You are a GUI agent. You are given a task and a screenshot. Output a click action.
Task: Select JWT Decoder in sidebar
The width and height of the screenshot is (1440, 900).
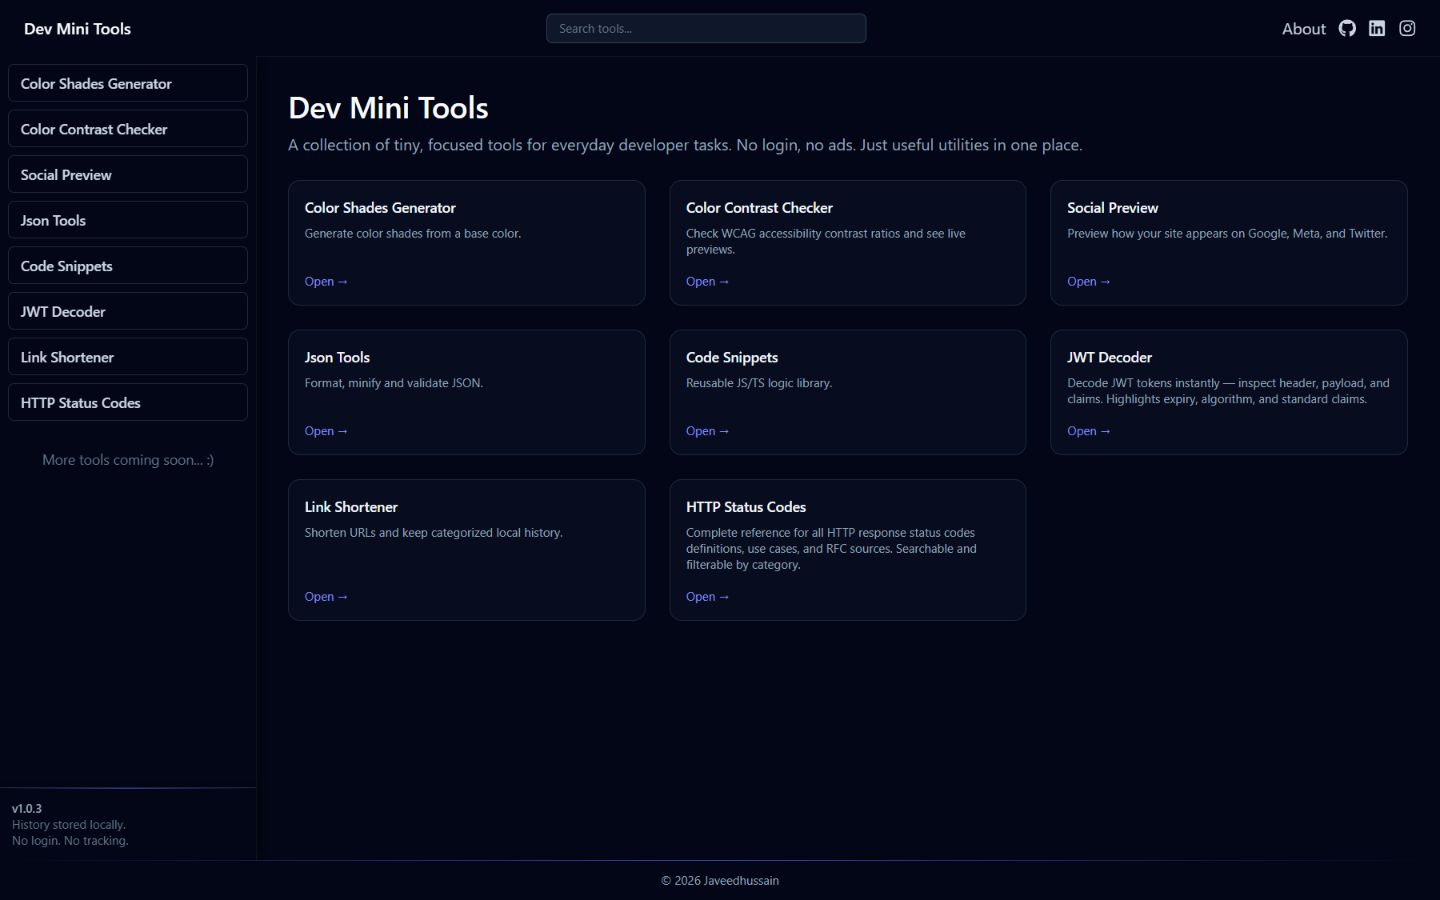(128, 311)
